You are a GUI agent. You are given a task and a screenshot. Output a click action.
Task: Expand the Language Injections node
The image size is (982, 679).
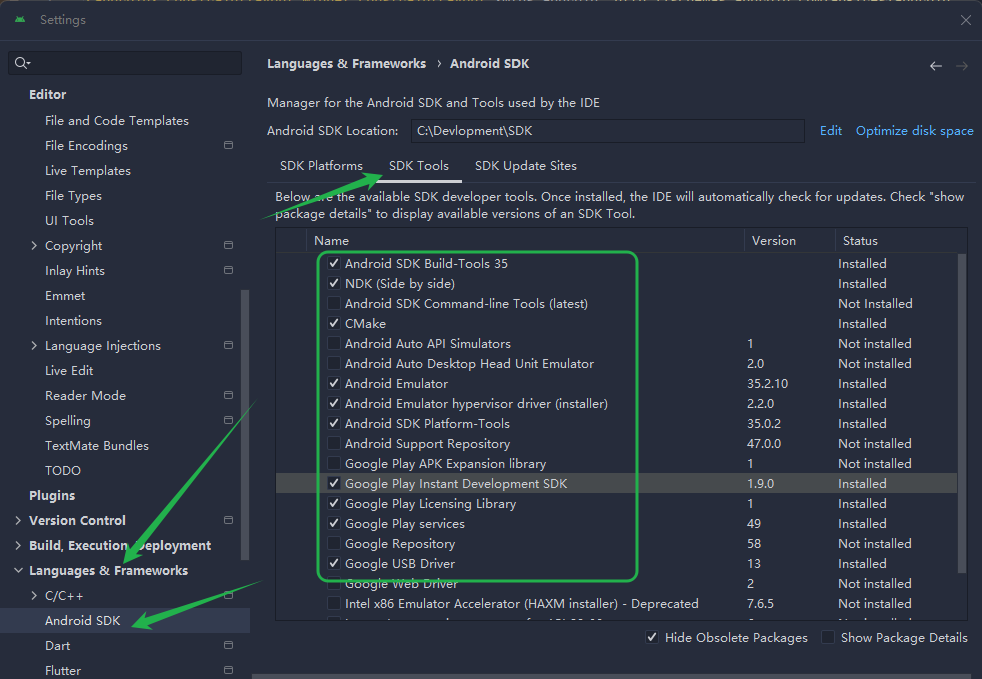pos(34,346)
